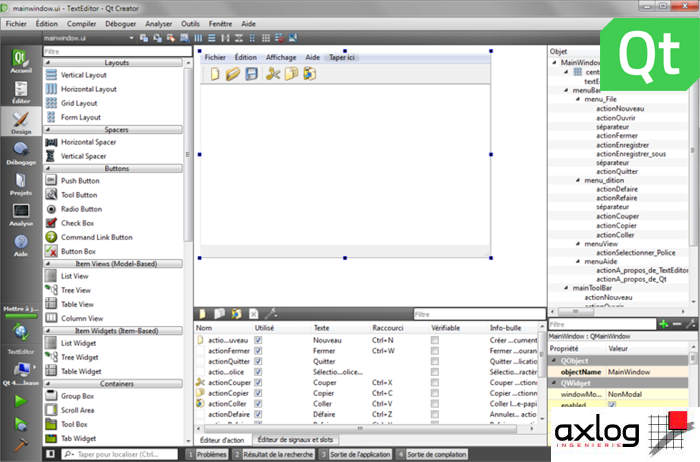Click break layout icon in top toolbar
Image resolution: width=700 pixels, height=462 pixels.
pos(279,38)
